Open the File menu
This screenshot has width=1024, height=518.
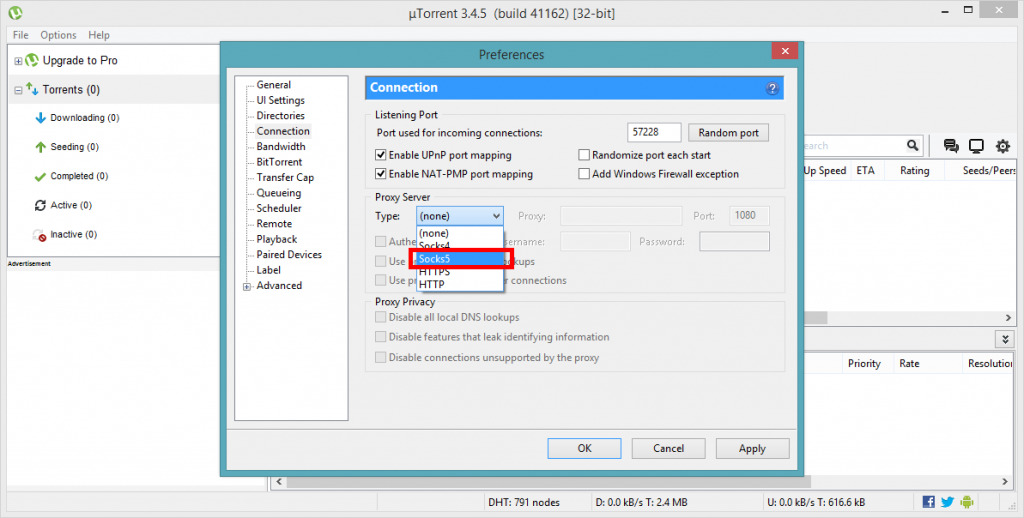tap(21, 35)
